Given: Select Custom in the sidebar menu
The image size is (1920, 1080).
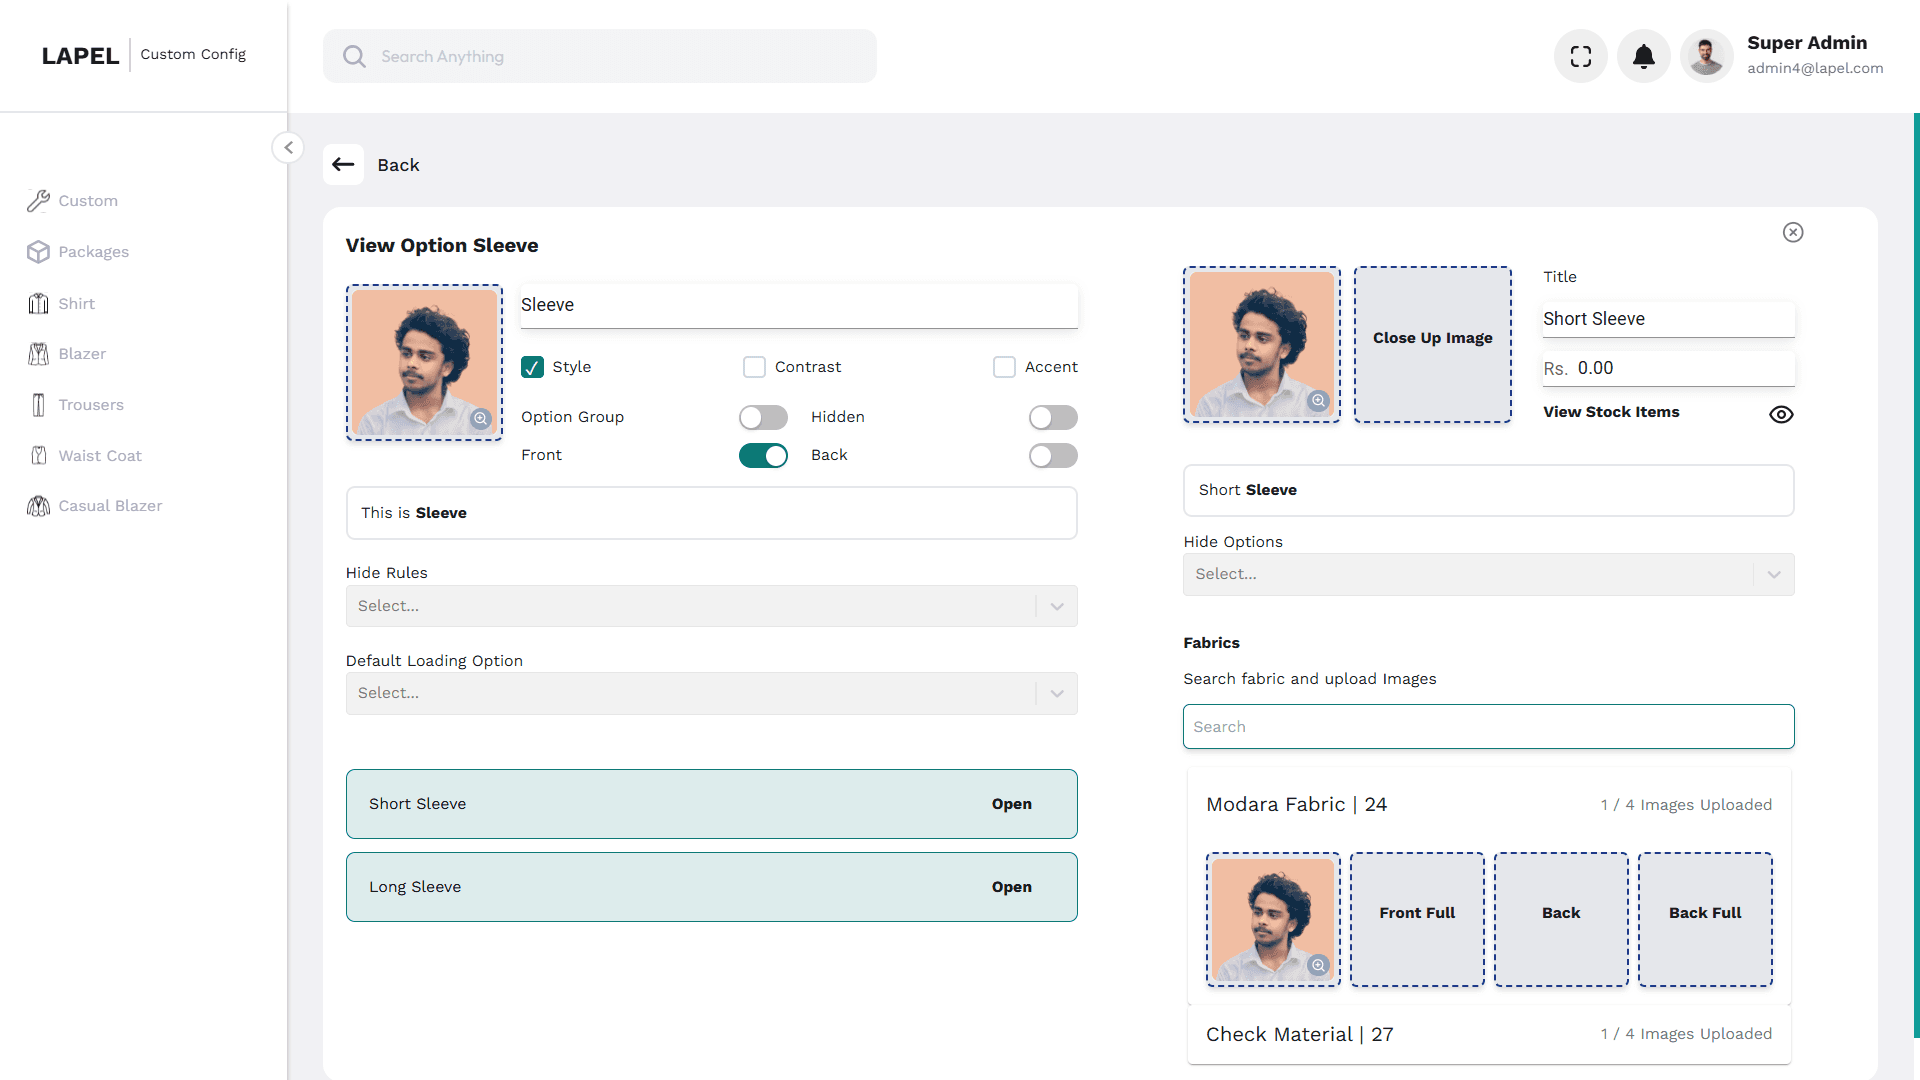Looking at the screenshot, I should 86,200.
